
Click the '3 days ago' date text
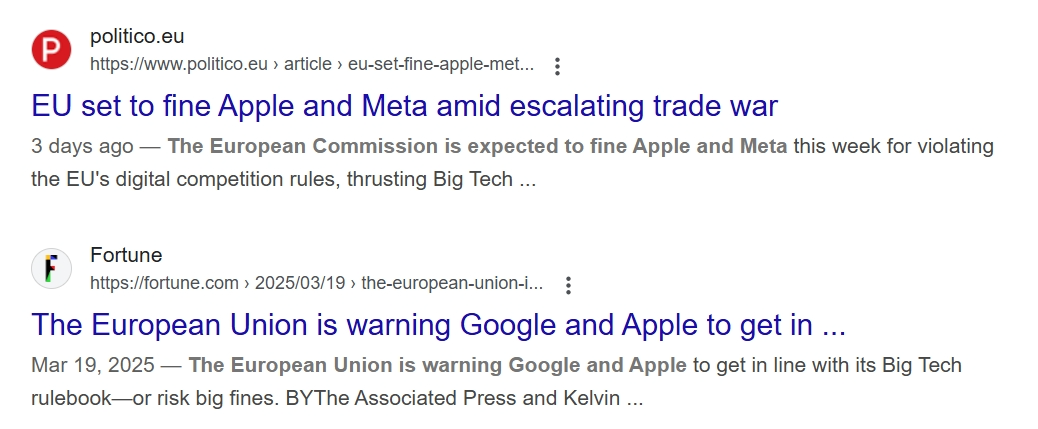tap(82, 146)
